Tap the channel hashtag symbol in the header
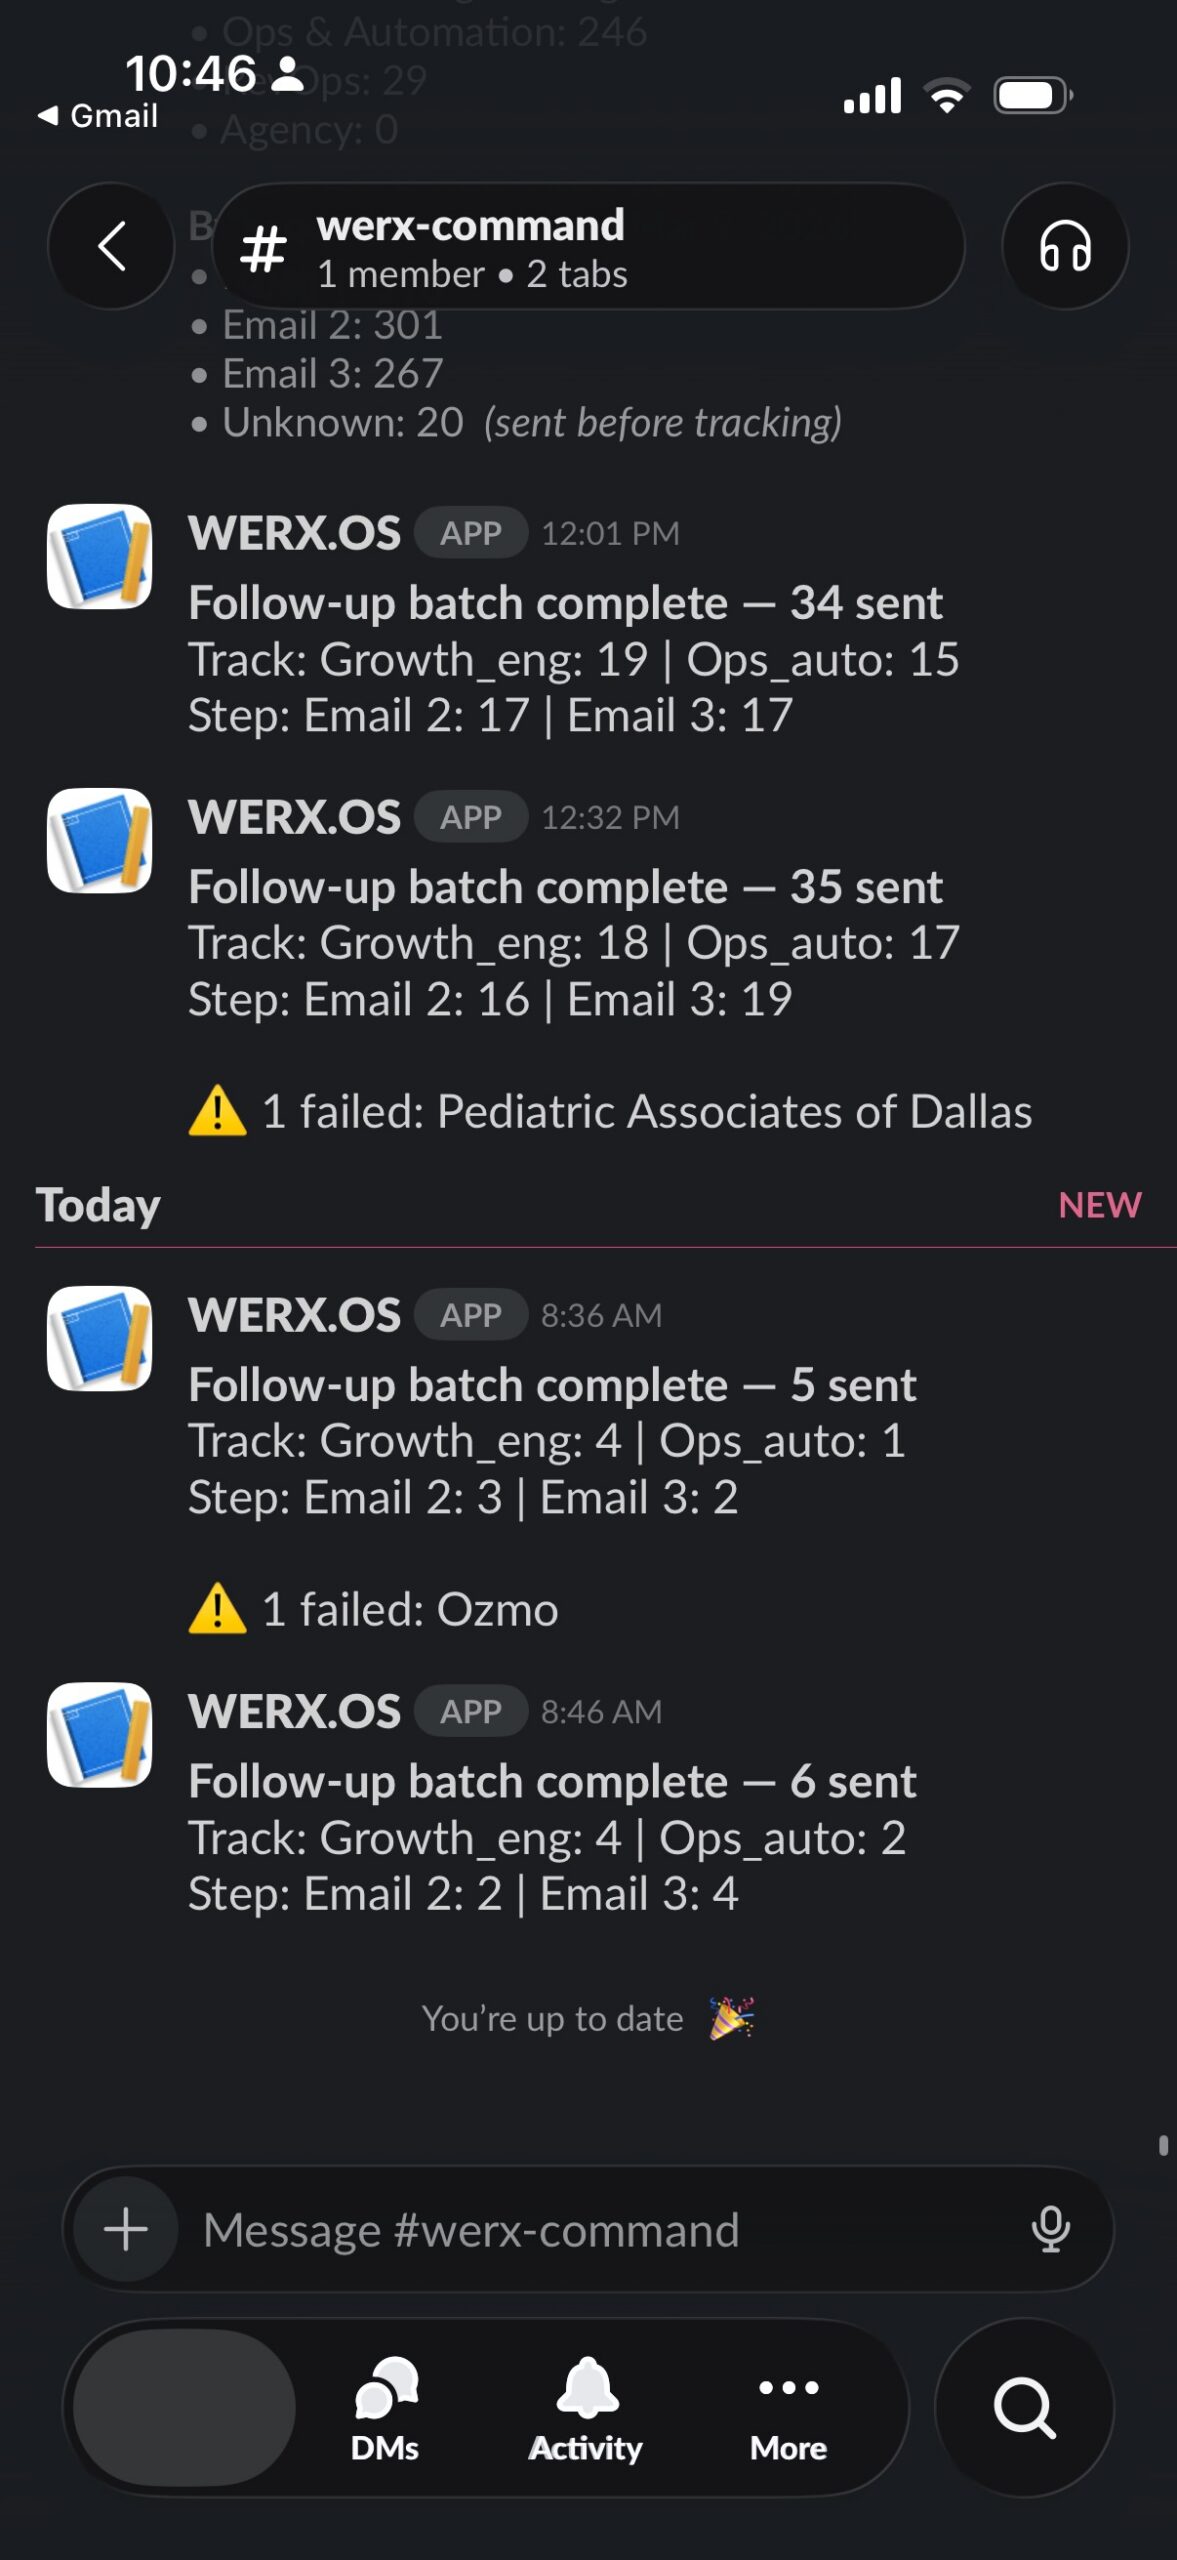This screenshot has width=1177, height=2560. coord(262,247)
